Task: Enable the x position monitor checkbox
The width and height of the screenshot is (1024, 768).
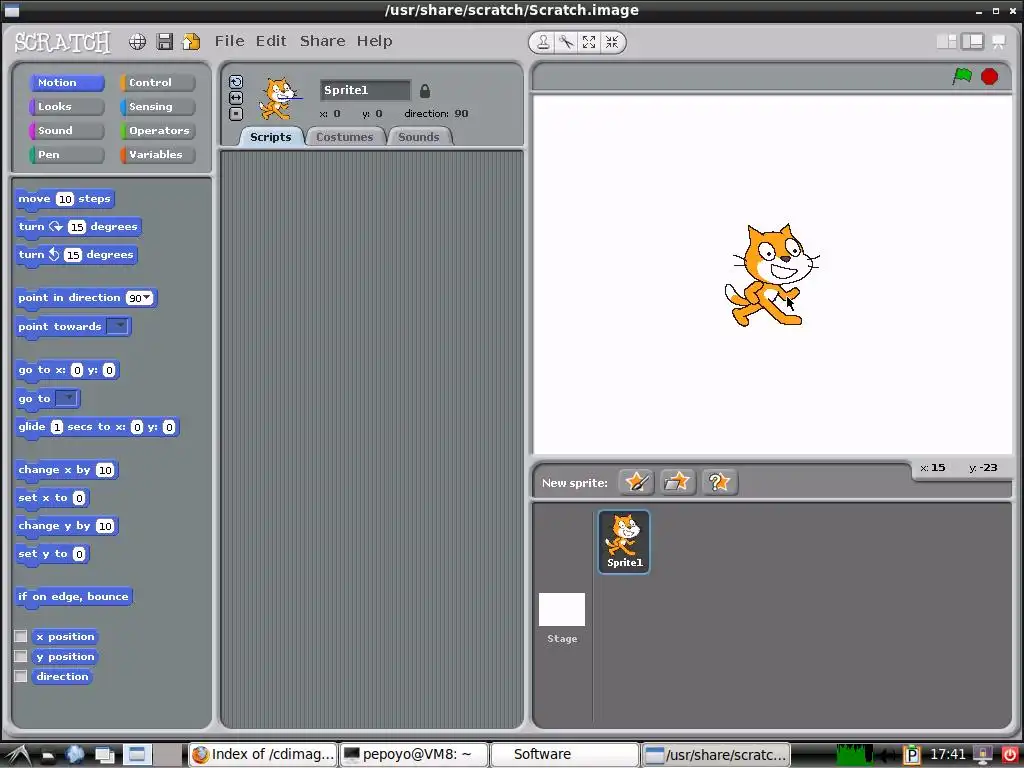Action: [21, 636]
